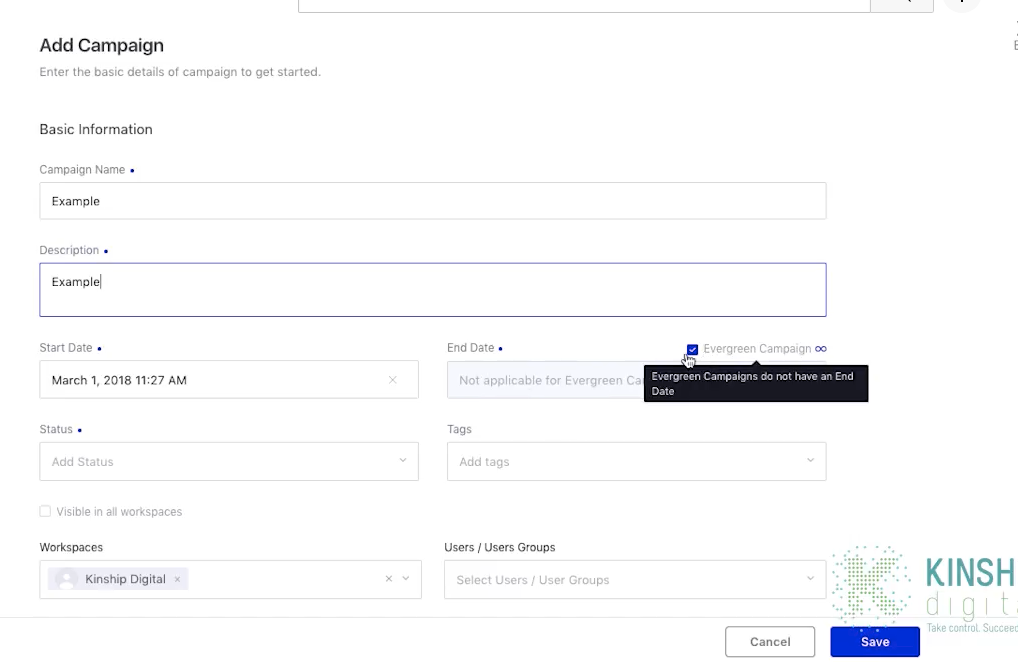1018x662 pixels.
Task: Save the new campaign
Action: click(874, 642)
